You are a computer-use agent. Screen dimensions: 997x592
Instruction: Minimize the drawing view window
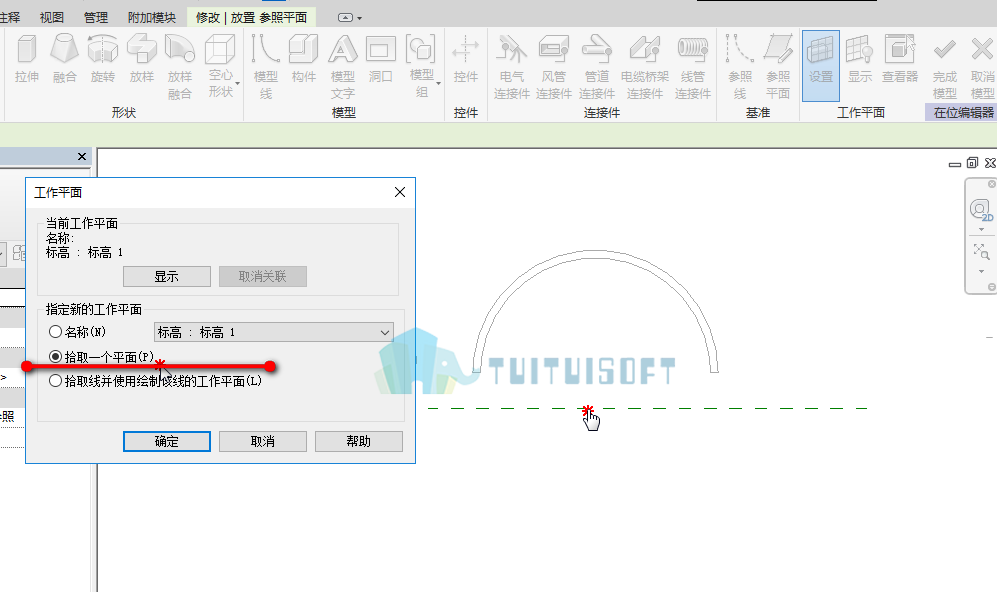pos(954,164)
